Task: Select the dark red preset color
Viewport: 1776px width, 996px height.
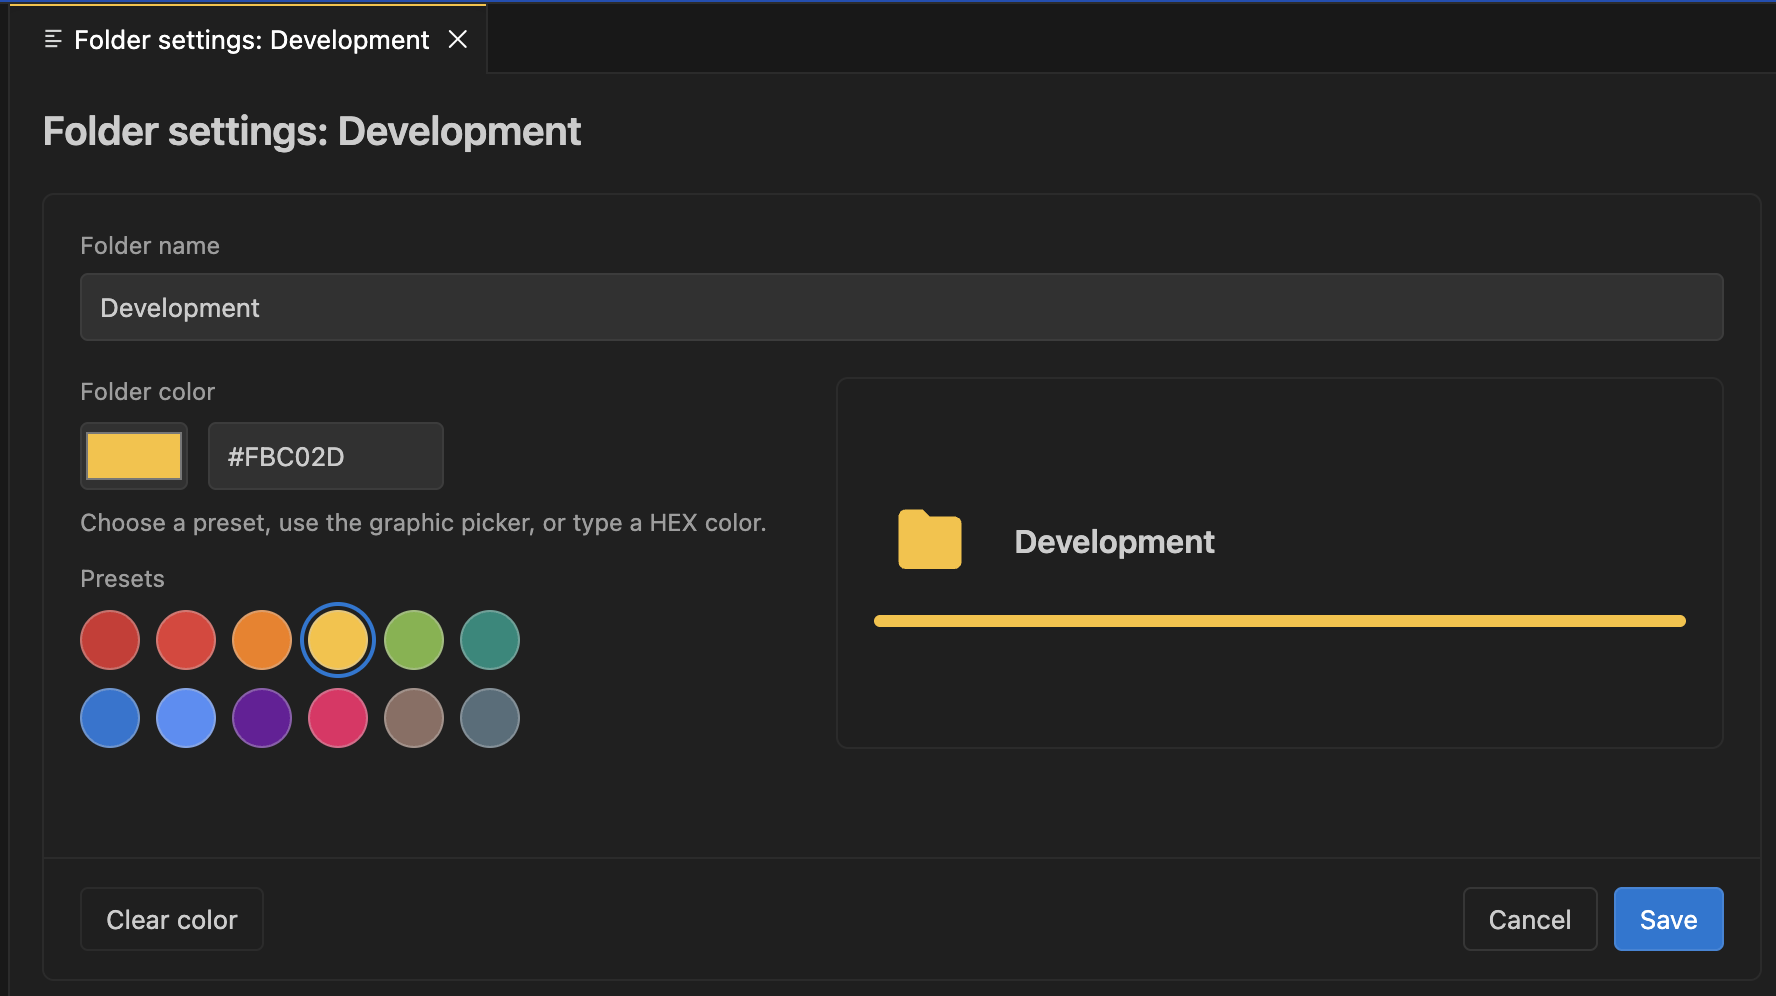Action: pyautogui.click(x=110, y=640)
